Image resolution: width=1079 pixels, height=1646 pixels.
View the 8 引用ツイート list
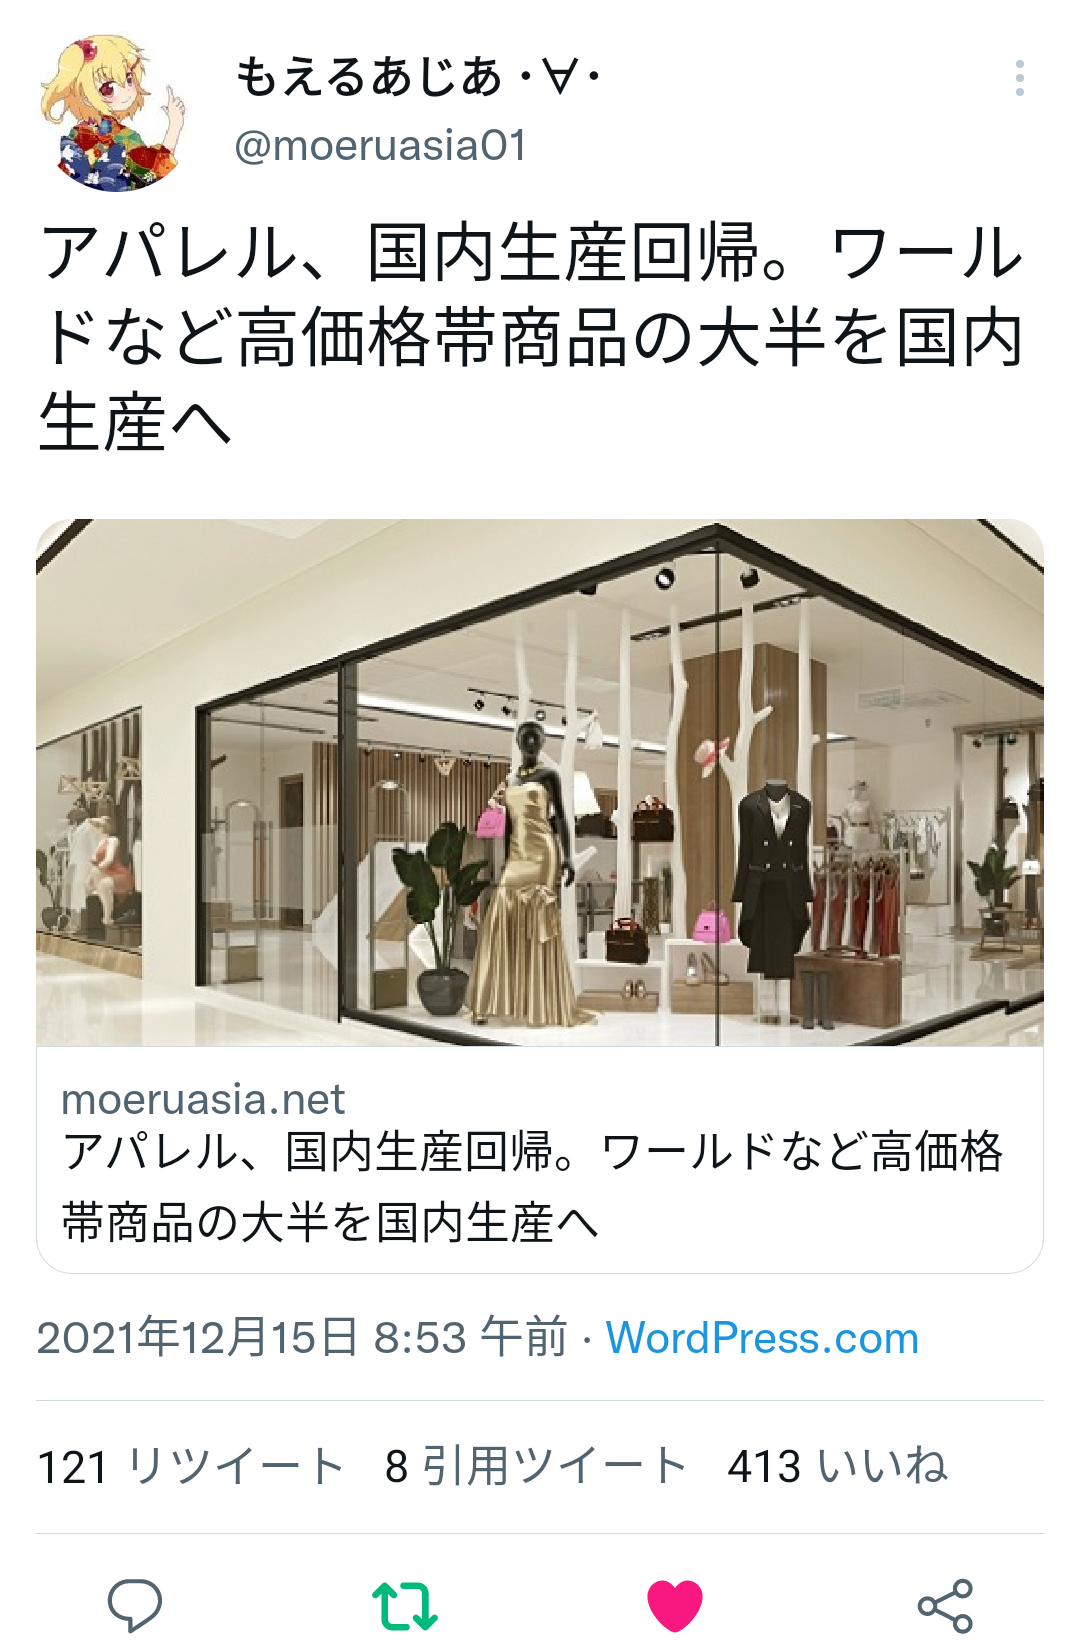click(x=536, y=1467)
